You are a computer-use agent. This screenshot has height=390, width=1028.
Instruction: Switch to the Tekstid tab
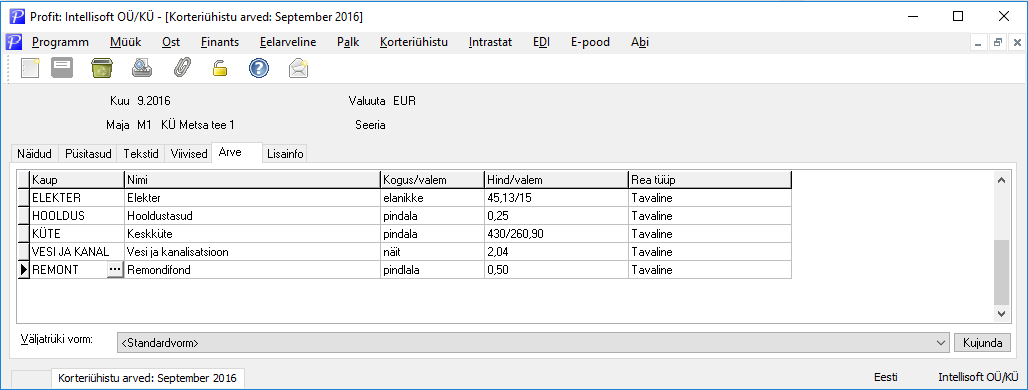[x=141, y=154]
